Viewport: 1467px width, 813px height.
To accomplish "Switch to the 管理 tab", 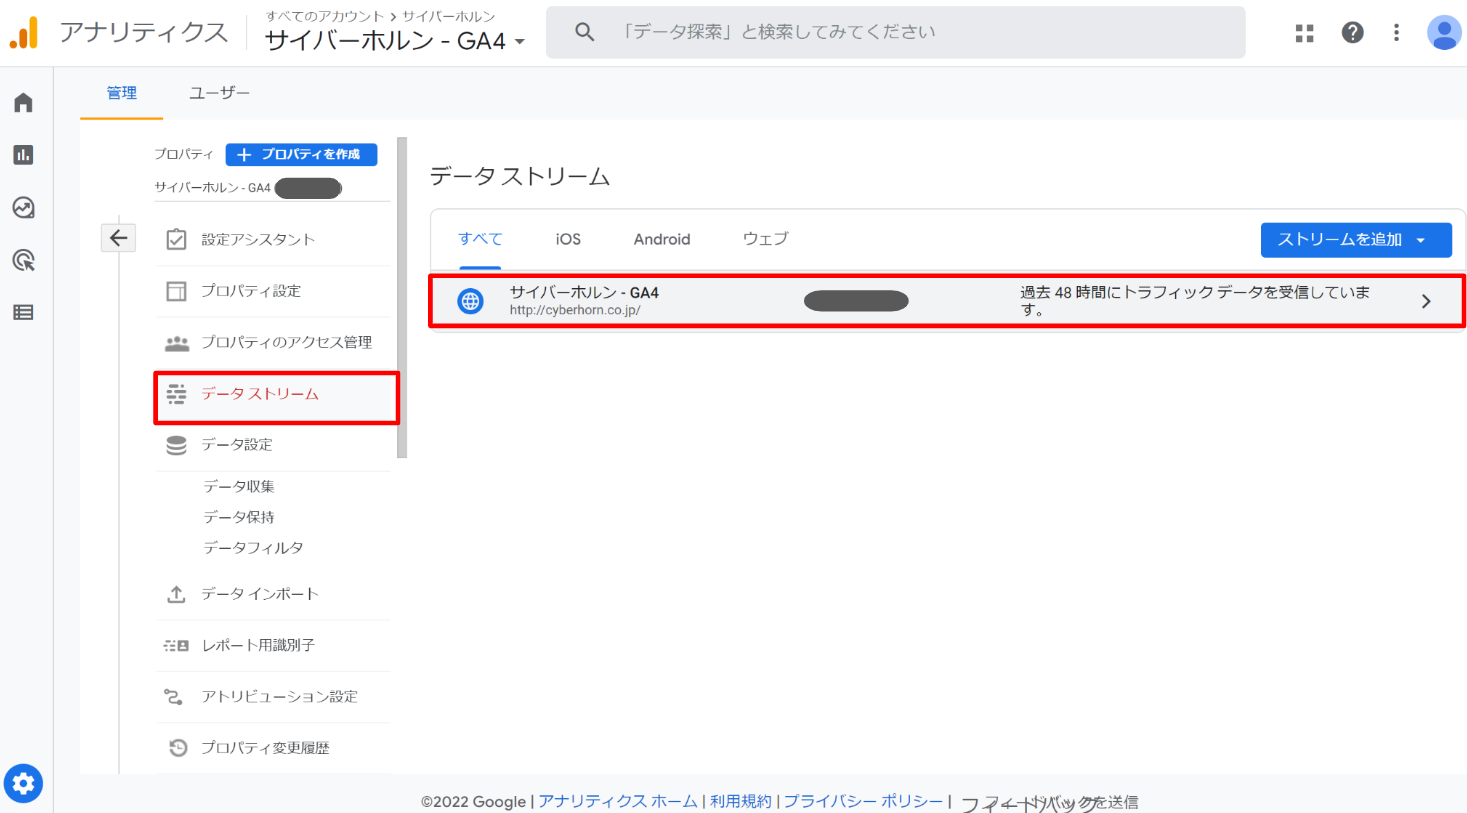I will coord(122,93).
